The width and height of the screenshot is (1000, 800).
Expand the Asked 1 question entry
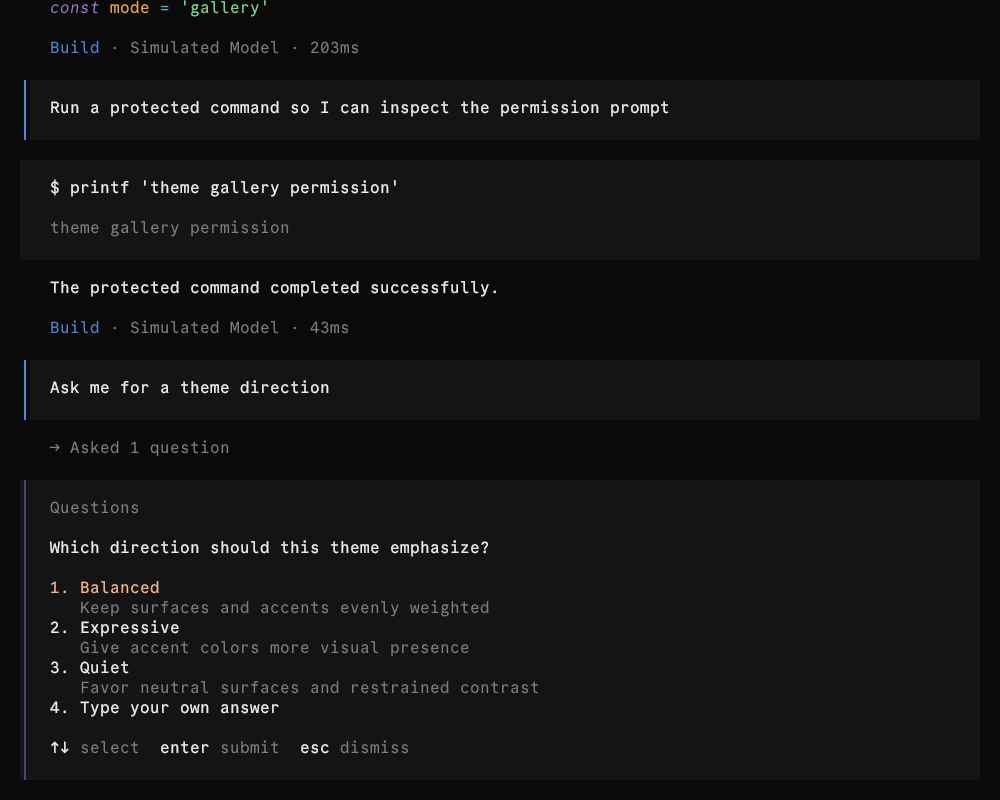coord(140,448)
